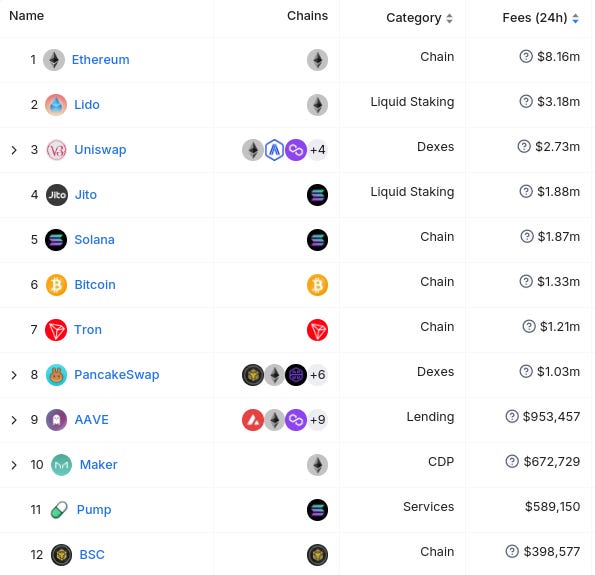Open the Solana protocol link
Viewport: 595px width, 575px height.
coord(94,239)
